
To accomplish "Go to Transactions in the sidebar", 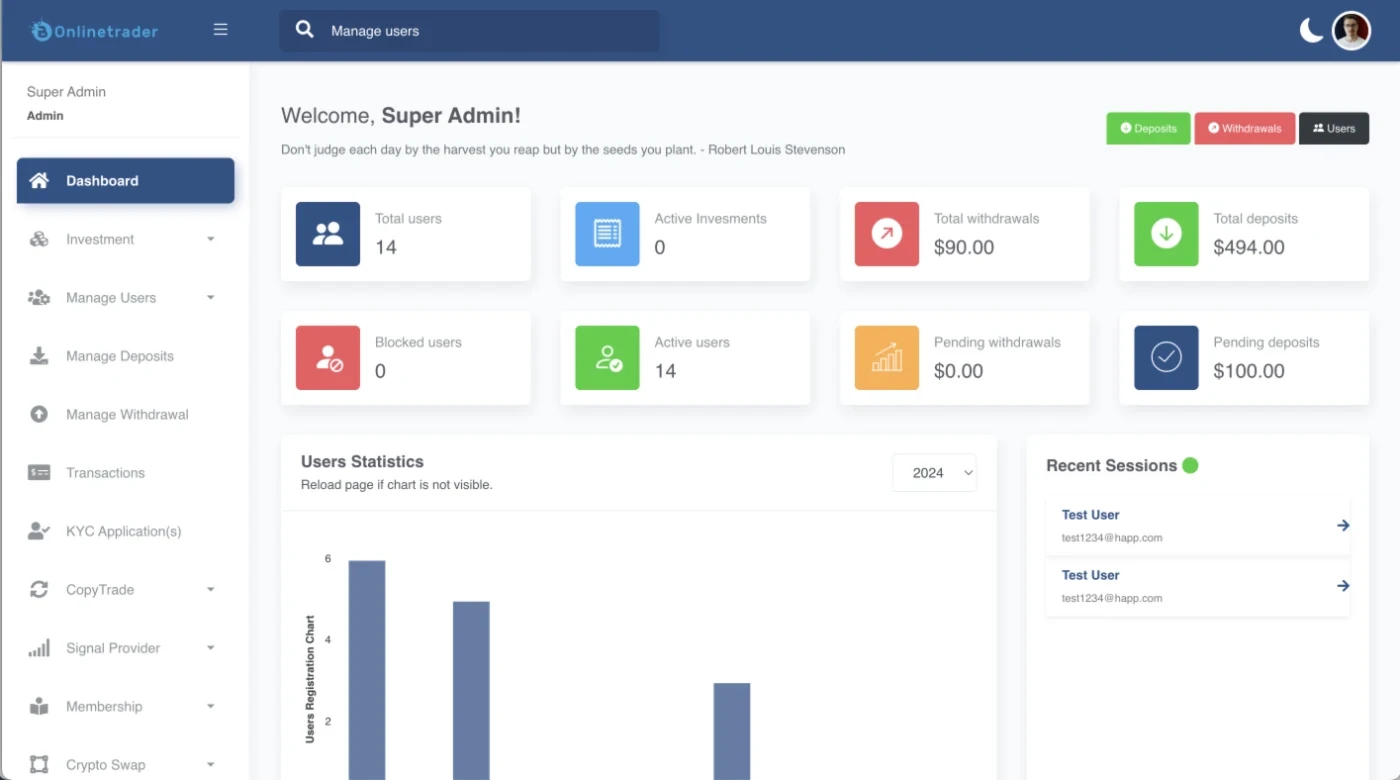I will point(105,473).
